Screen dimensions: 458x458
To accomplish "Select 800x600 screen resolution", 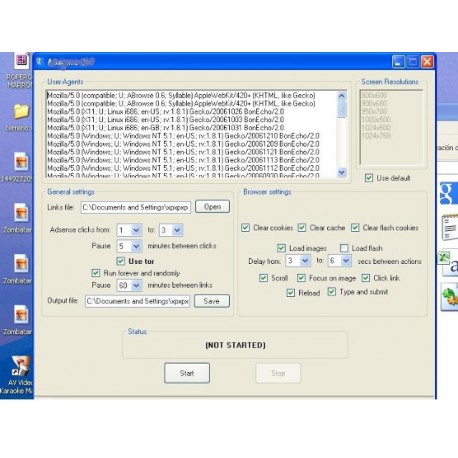I will pyautogui.click(x=374, y=95).
